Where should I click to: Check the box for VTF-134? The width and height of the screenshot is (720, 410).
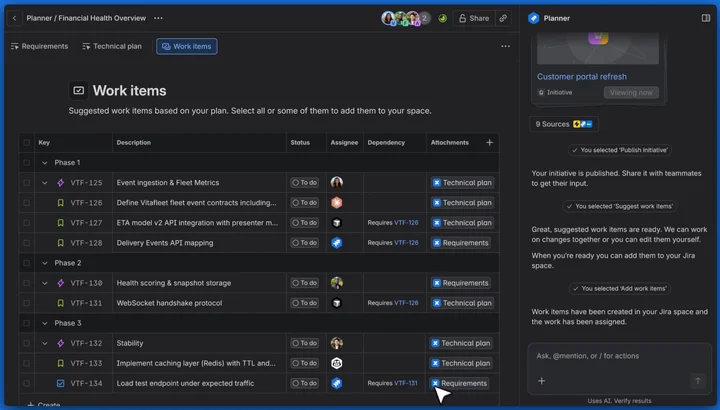(27, 383)
